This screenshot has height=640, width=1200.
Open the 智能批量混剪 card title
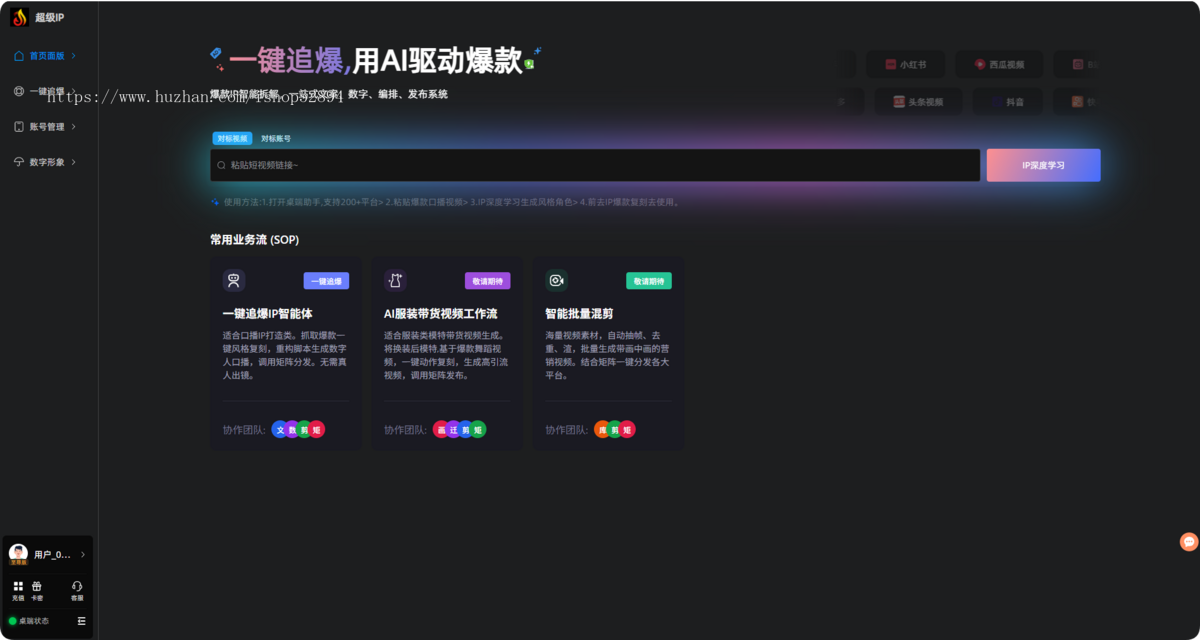[579, 313]
